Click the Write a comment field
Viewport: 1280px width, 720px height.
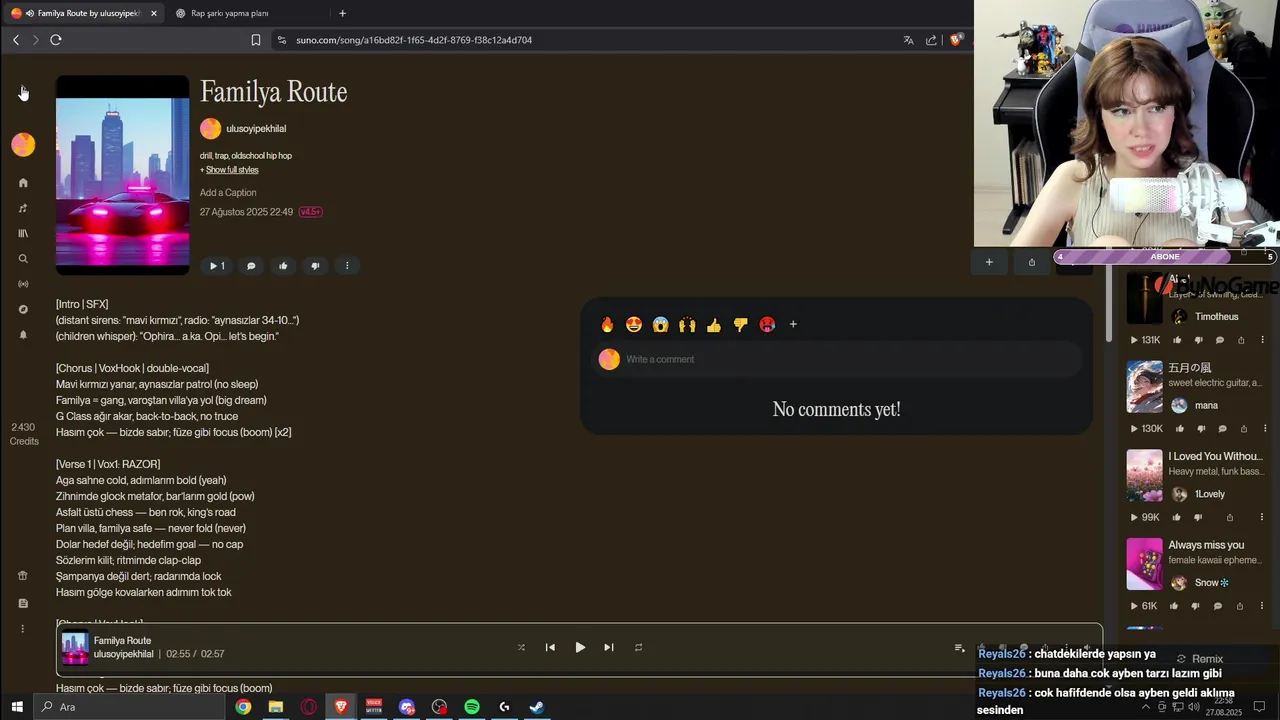tap(837, 359)
